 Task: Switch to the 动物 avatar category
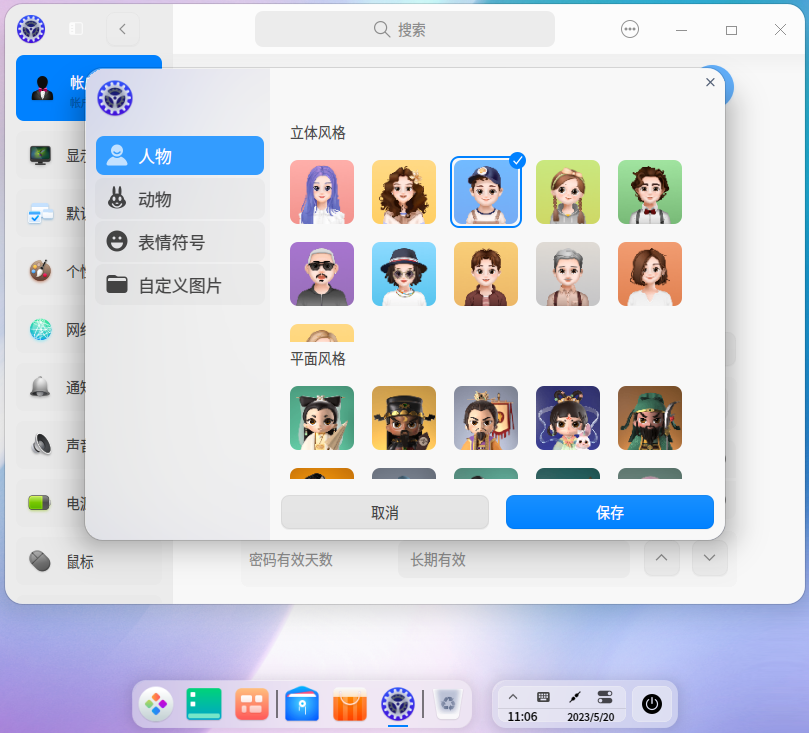180,199
